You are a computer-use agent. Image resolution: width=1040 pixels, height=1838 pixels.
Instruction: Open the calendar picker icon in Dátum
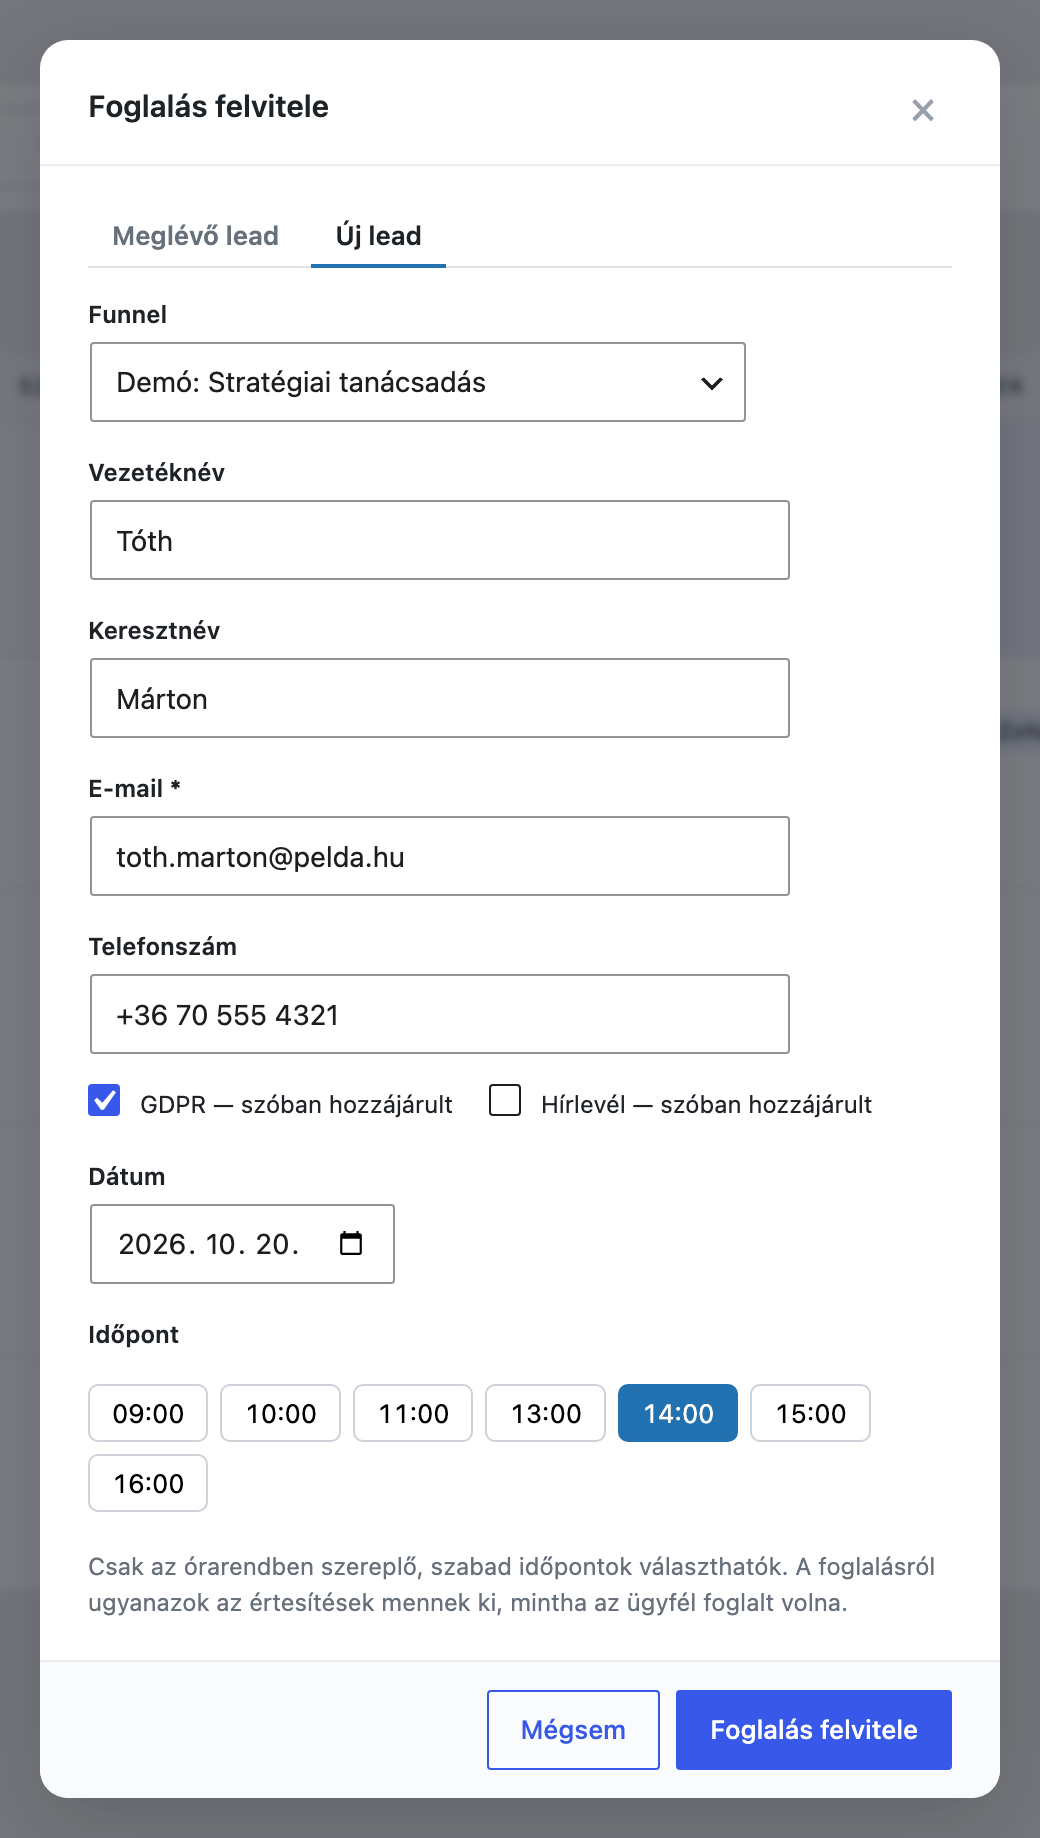point(351,1243)
